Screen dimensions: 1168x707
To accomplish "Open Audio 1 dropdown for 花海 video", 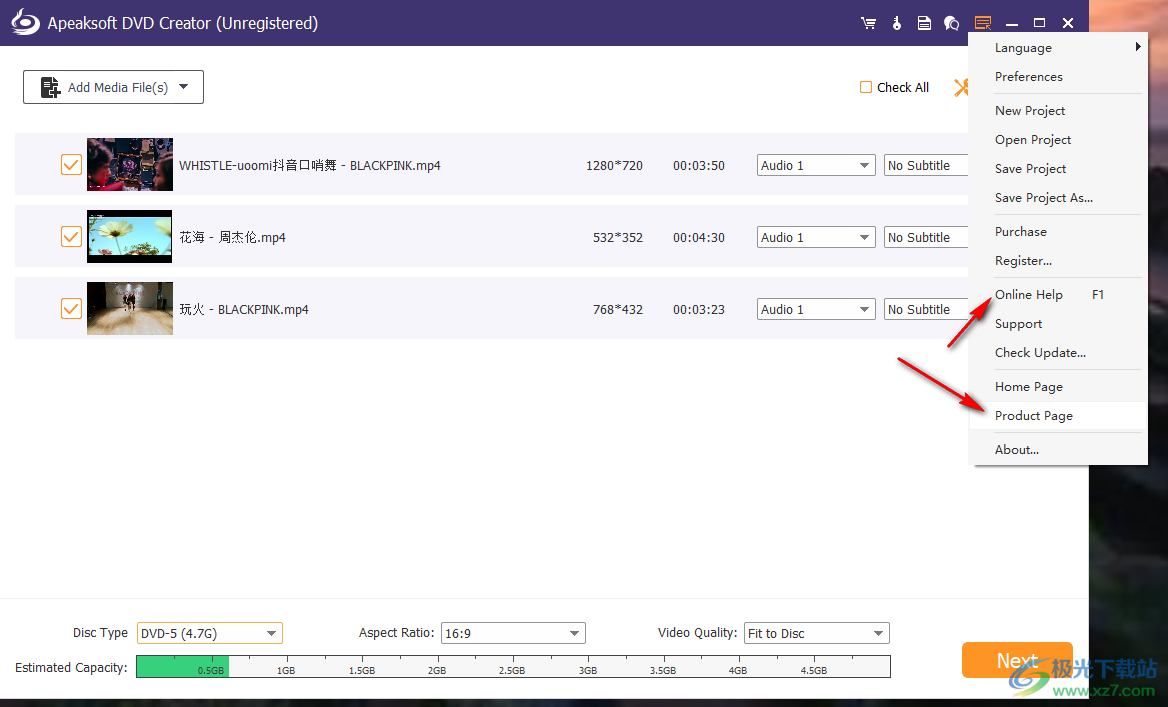I will [816, 238].
